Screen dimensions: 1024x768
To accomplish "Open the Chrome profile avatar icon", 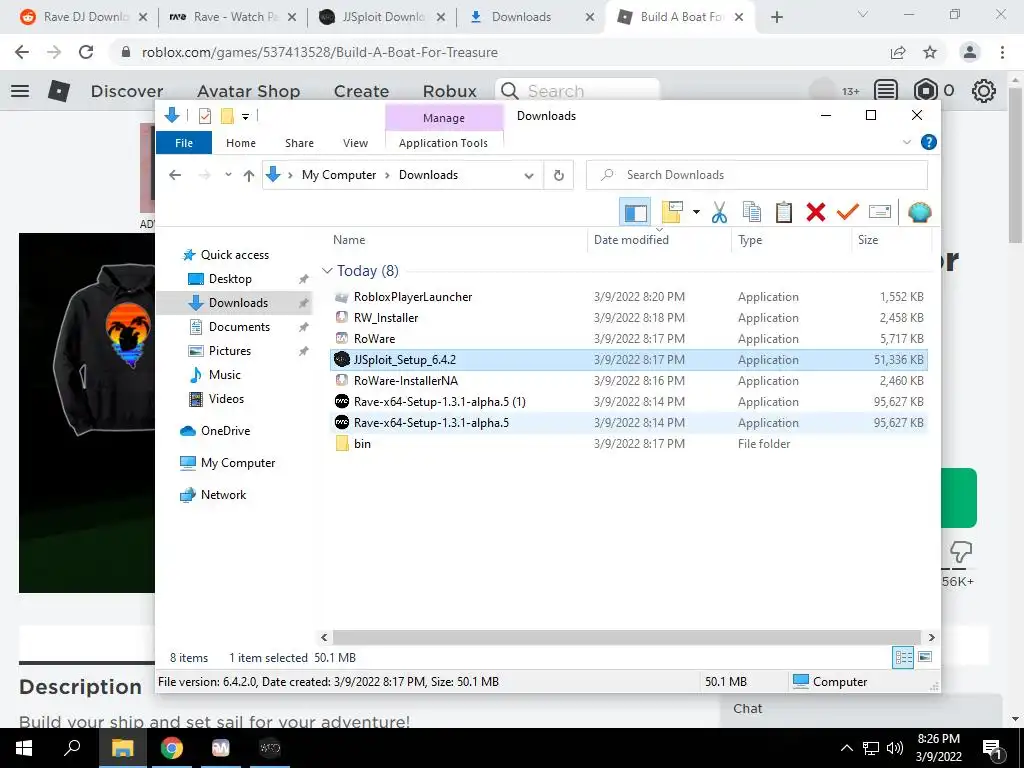I will pos(970,52).
